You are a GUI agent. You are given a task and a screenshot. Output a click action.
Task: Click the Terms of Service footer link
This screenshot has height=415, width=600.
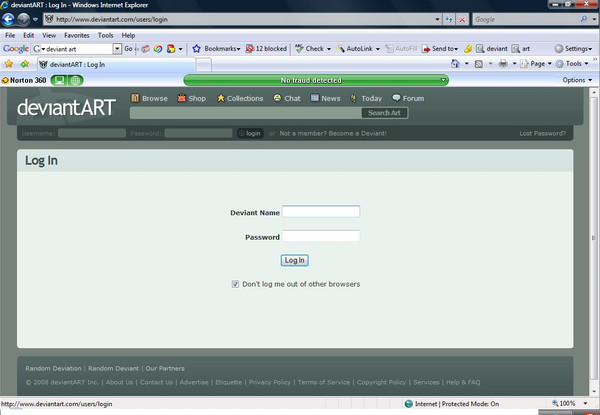pyautogui.click(x=324, y=382)
